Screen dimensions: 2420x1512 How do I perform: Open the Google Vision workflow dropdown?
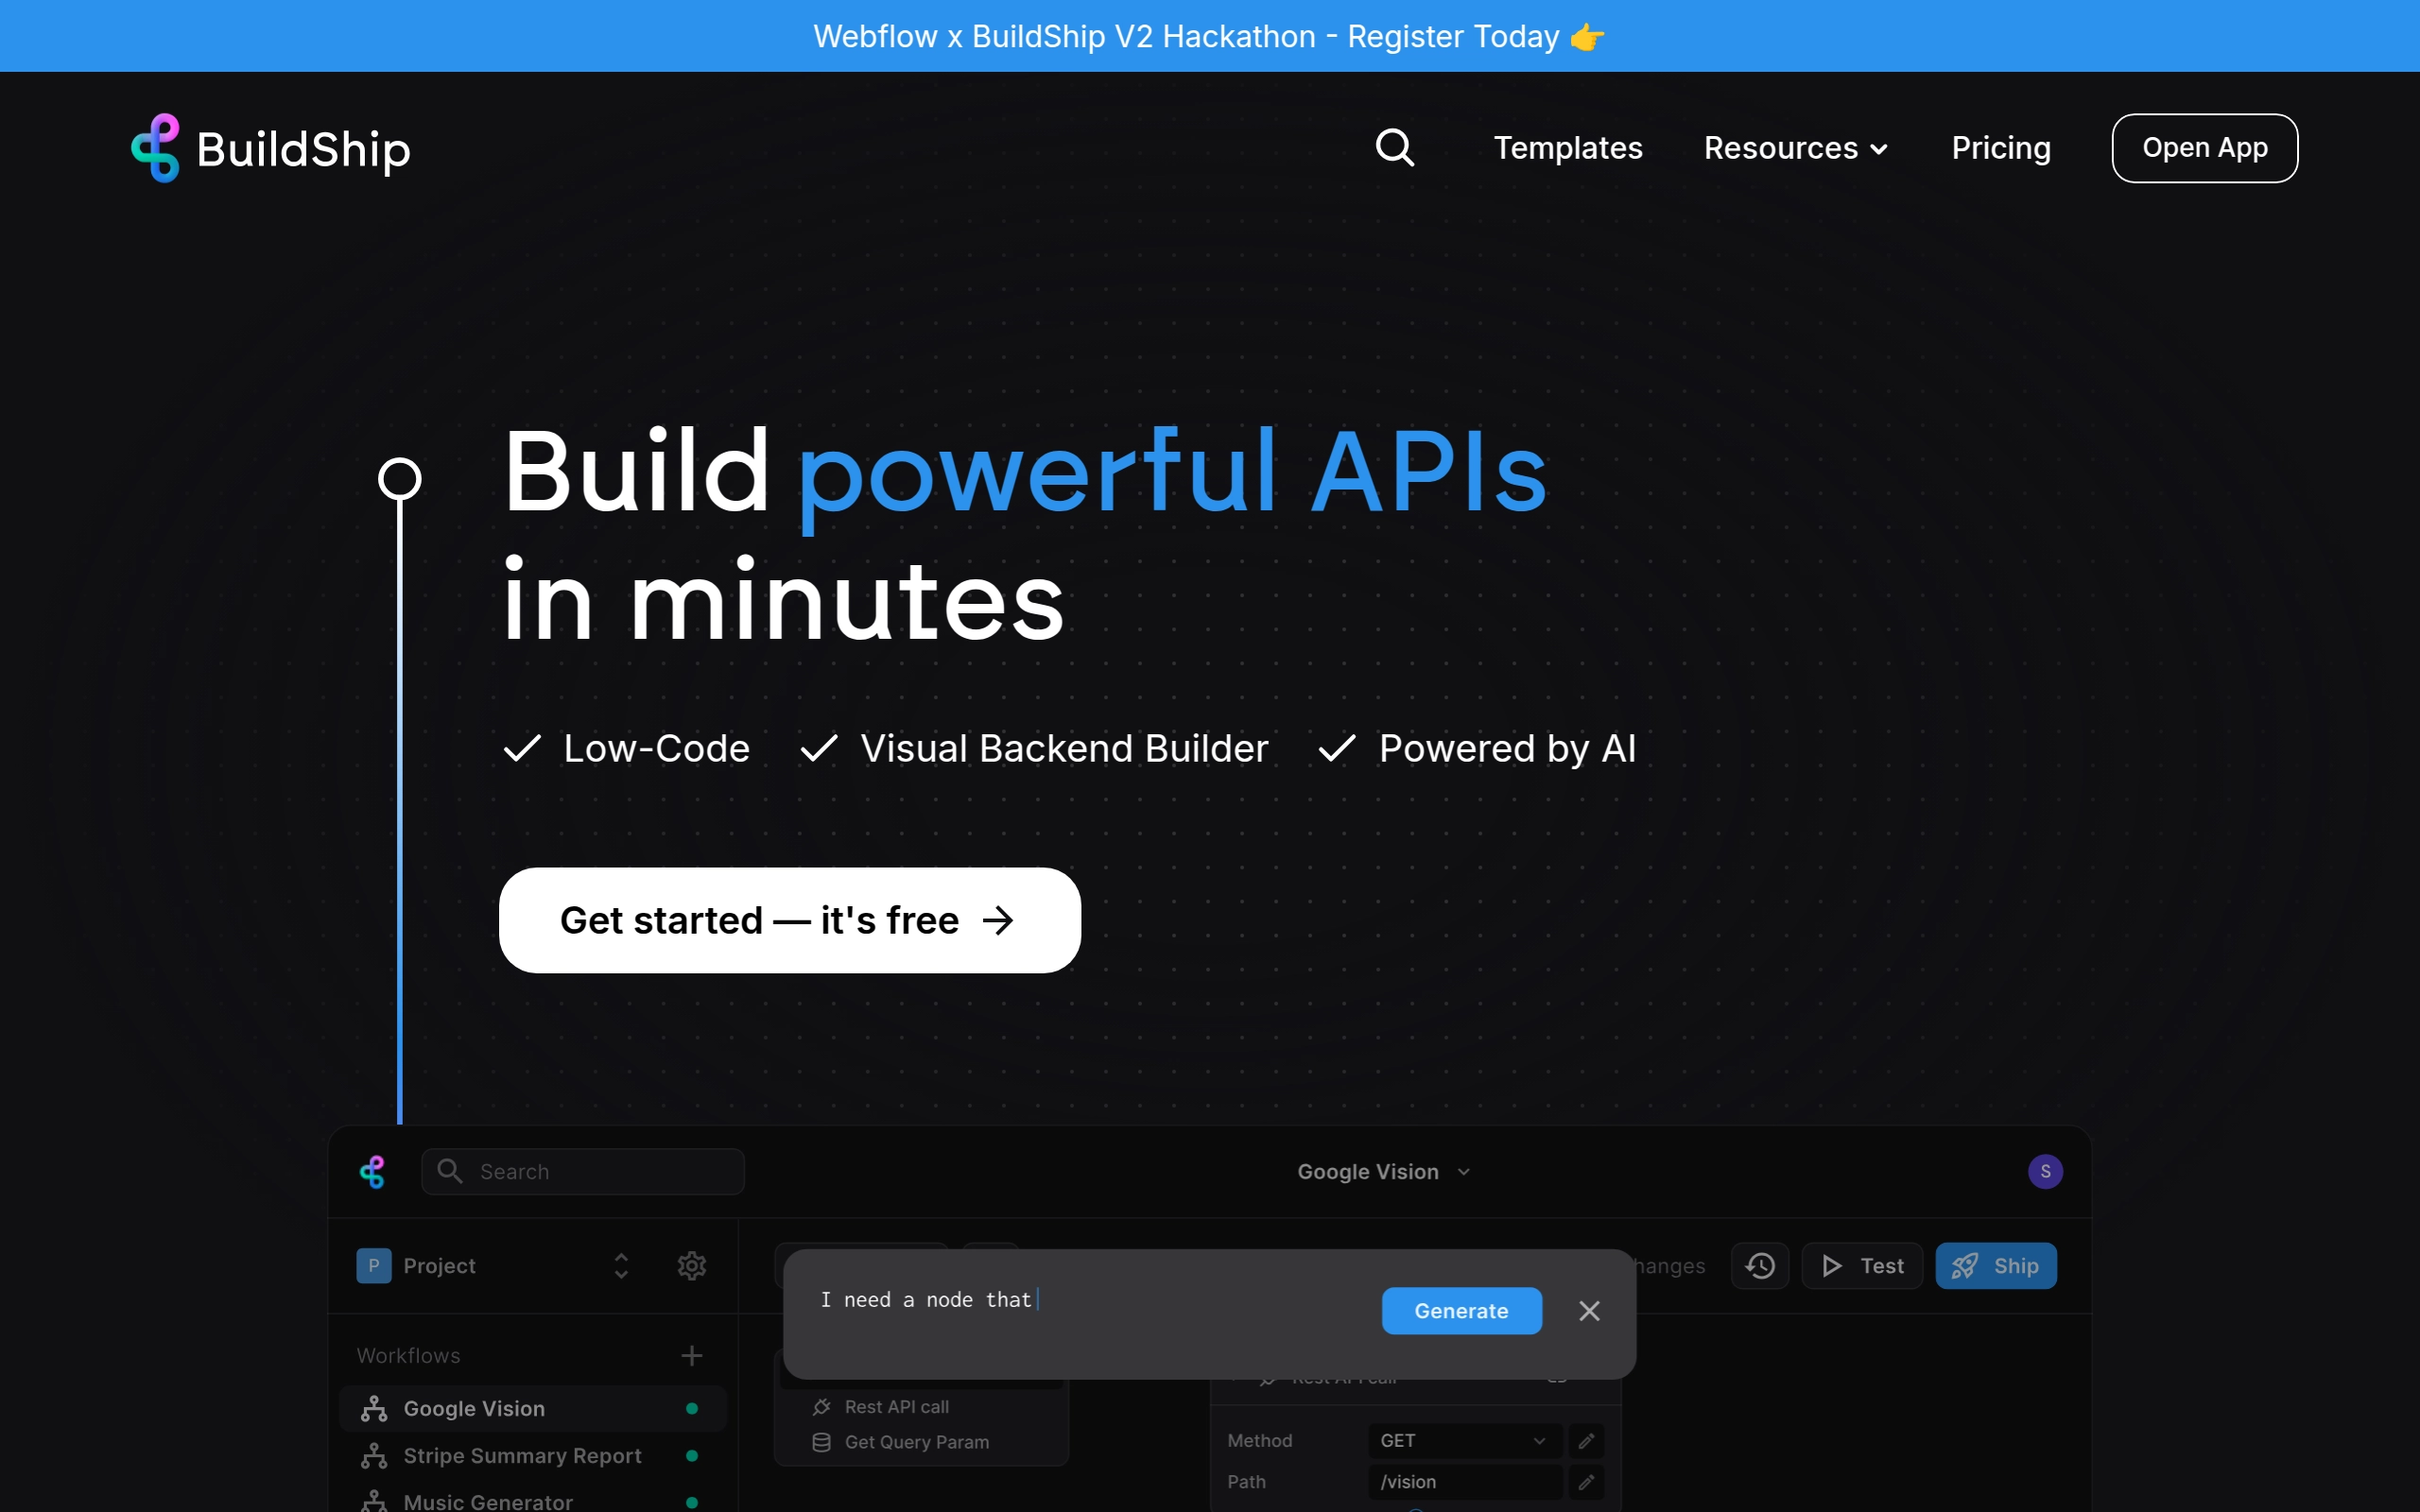click(1384, 1172)
